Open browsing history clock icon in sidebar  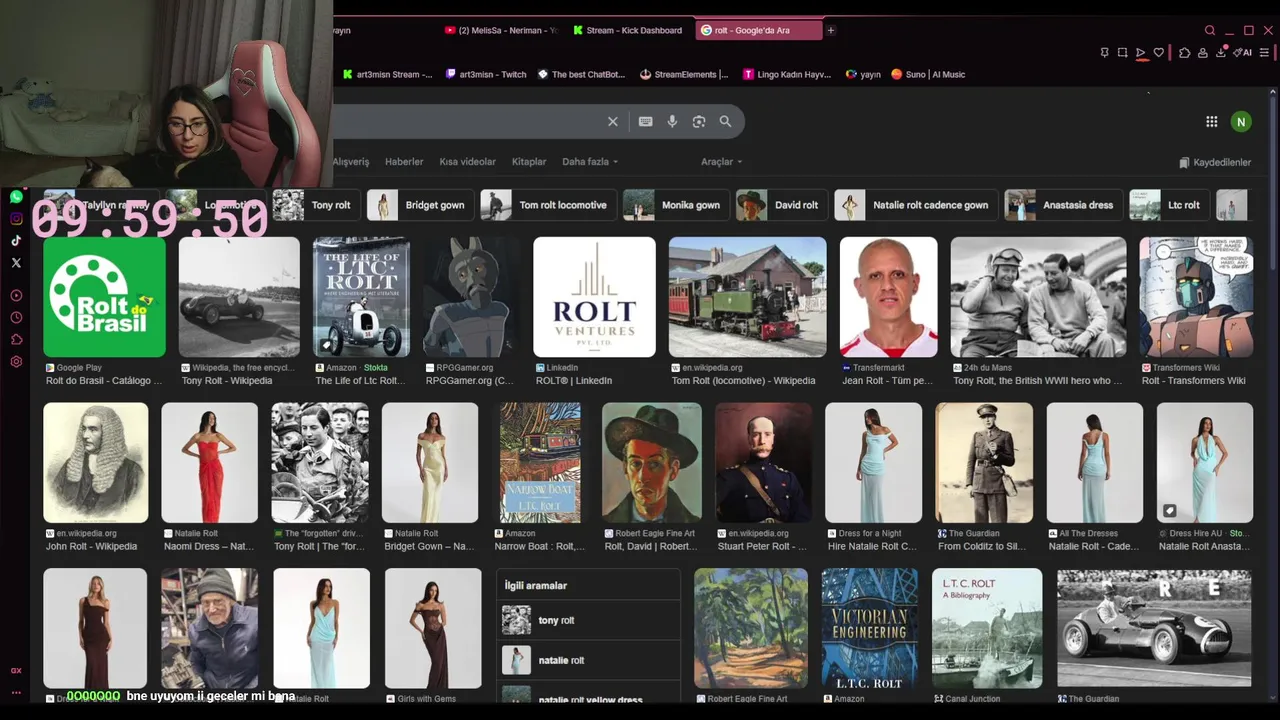(x=16, y=317)
